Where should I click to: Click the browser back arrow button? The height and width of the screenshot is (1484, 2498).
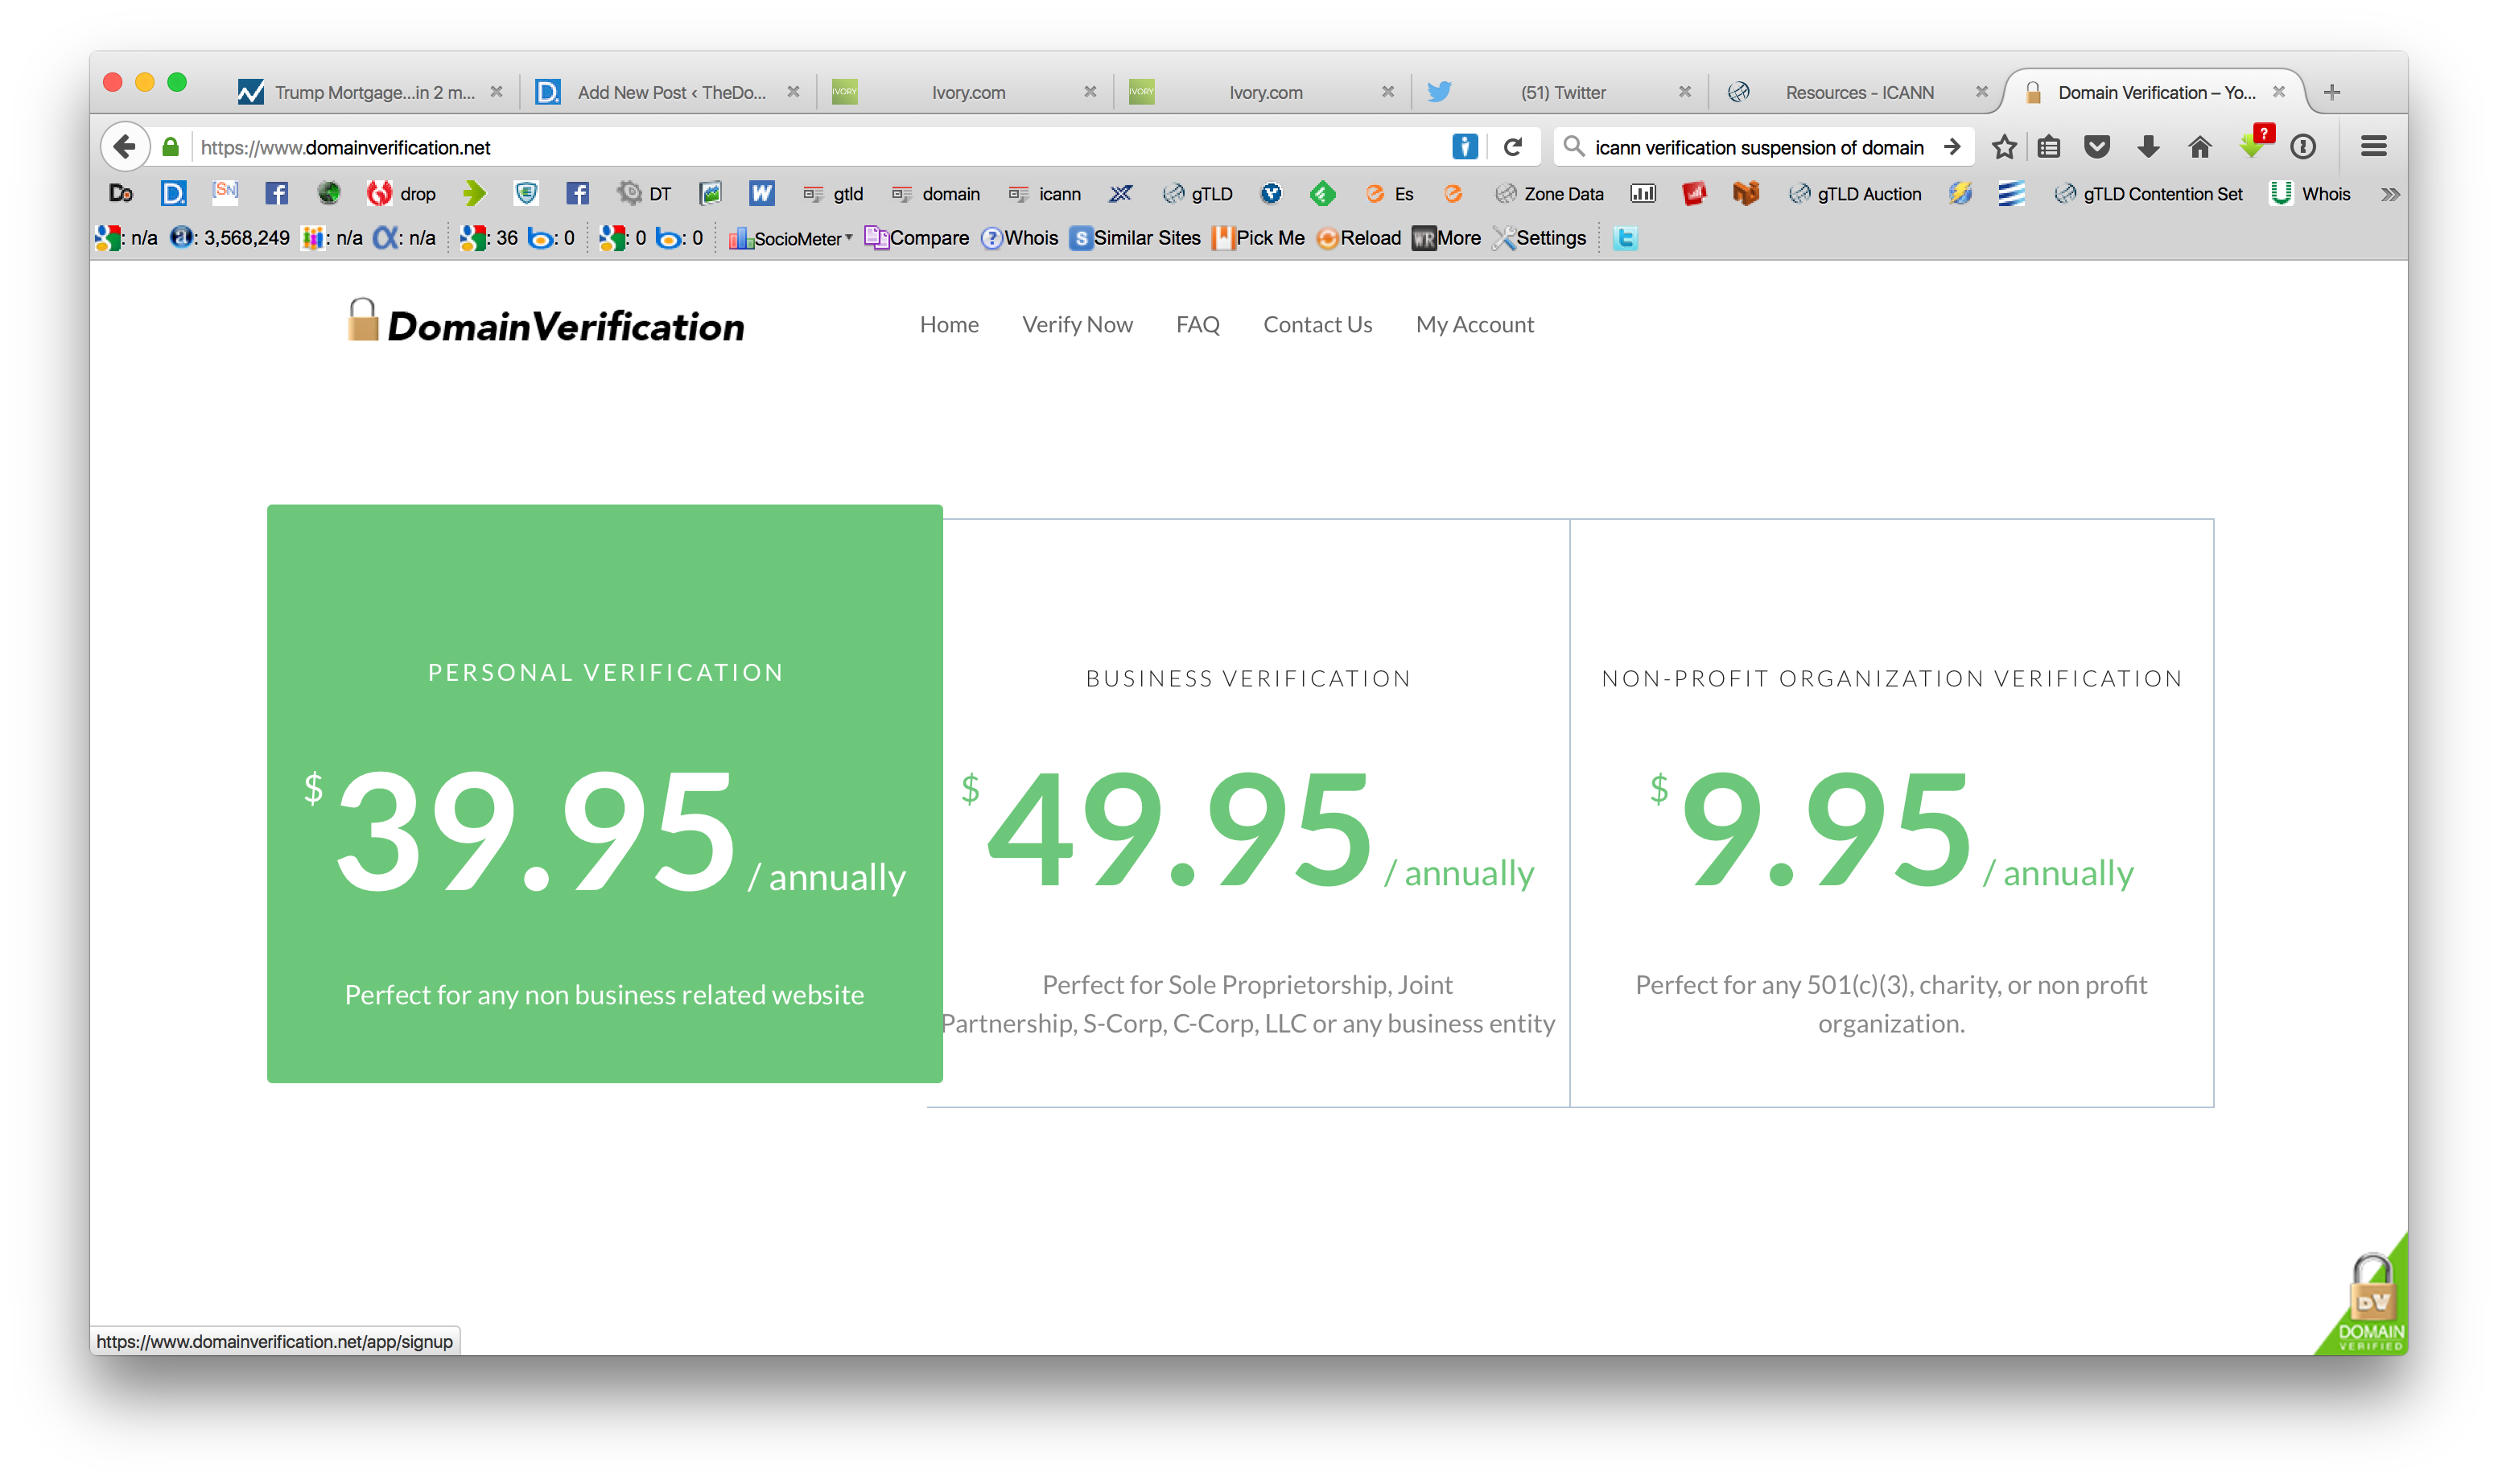125,147
